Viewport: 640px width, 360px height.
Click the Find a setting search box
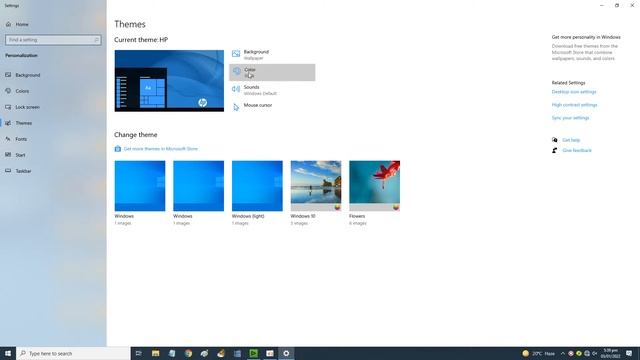pyautogui.click(x=53, y=40)
